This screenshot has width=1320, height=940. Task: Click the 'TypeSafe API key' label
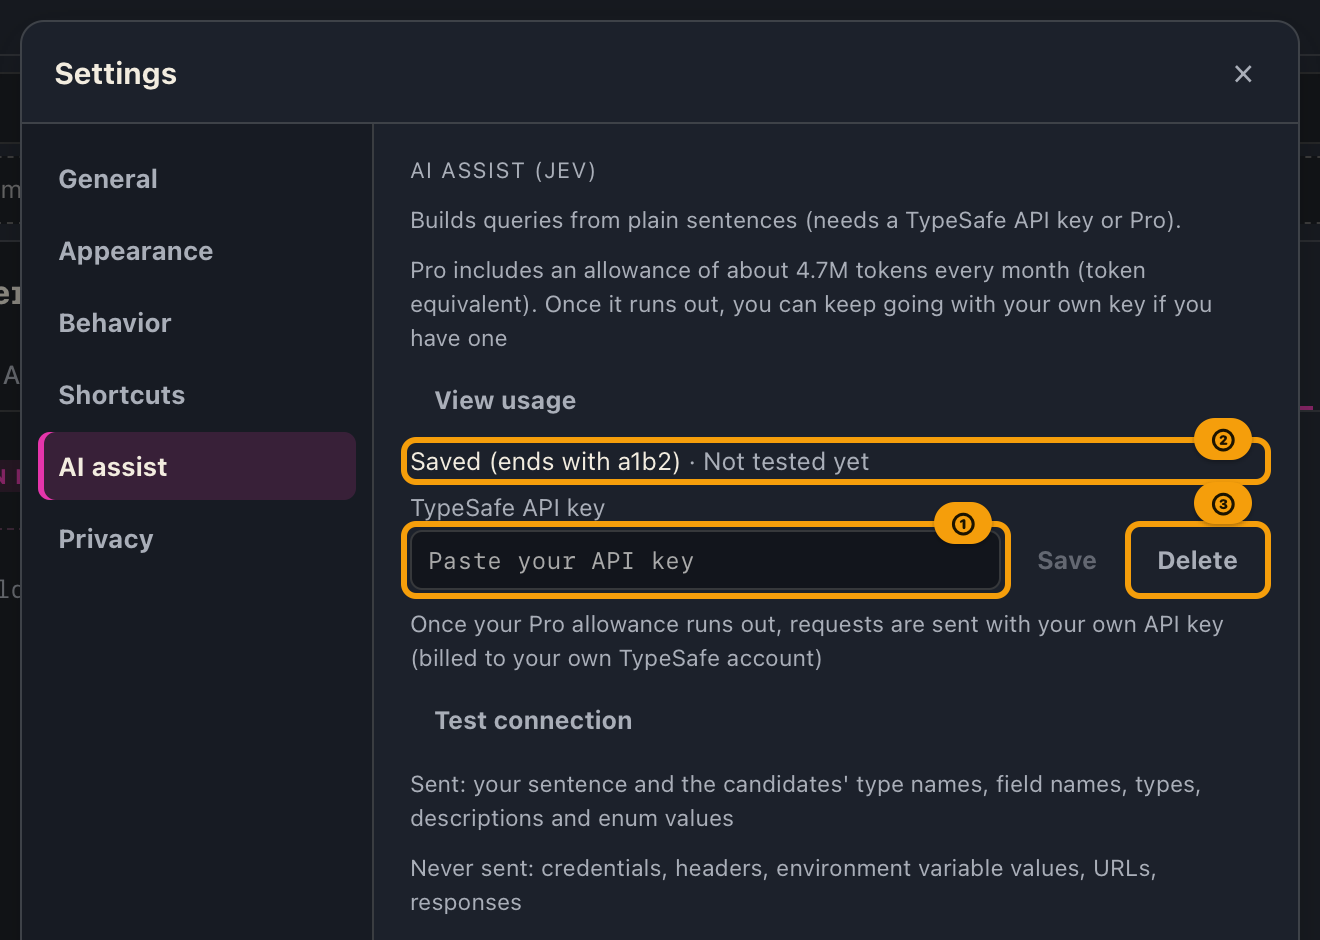point(508,508)
